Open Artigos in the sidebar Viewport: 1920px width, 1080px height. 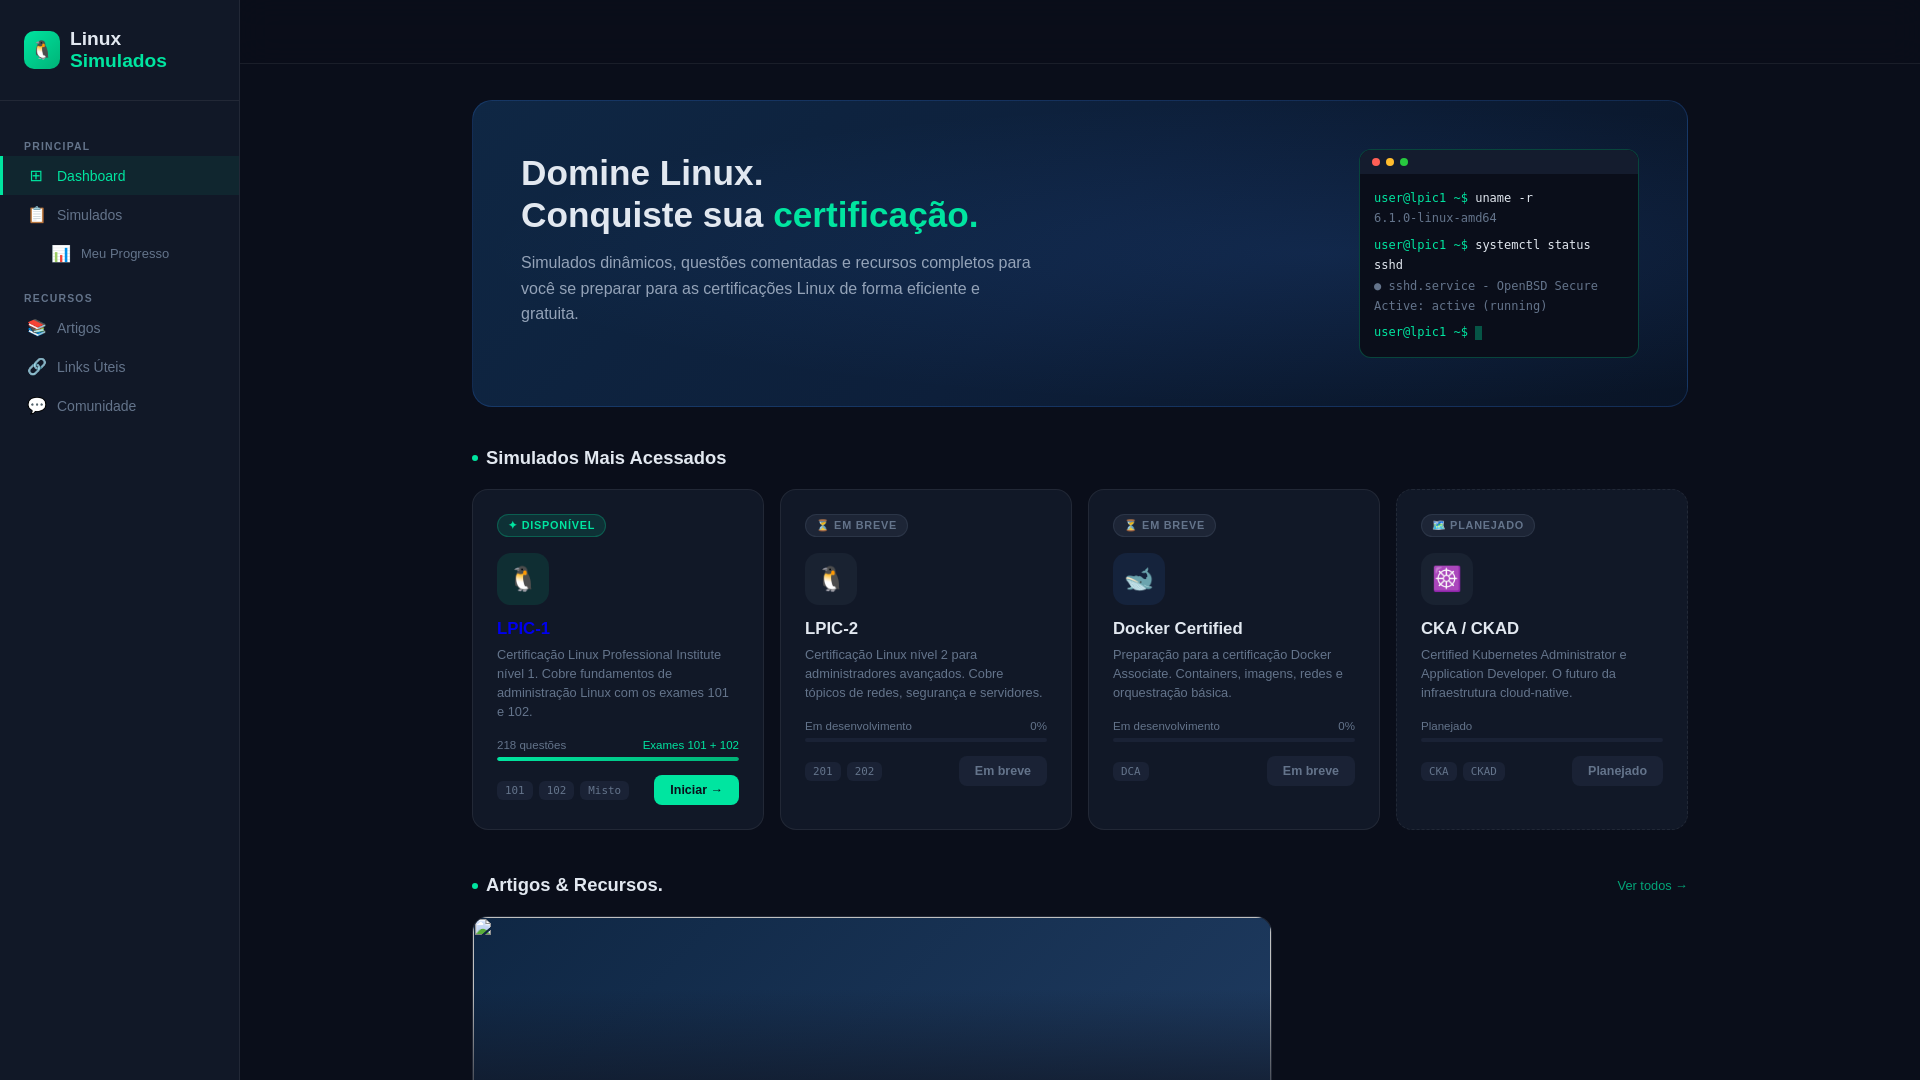point(120,328)
